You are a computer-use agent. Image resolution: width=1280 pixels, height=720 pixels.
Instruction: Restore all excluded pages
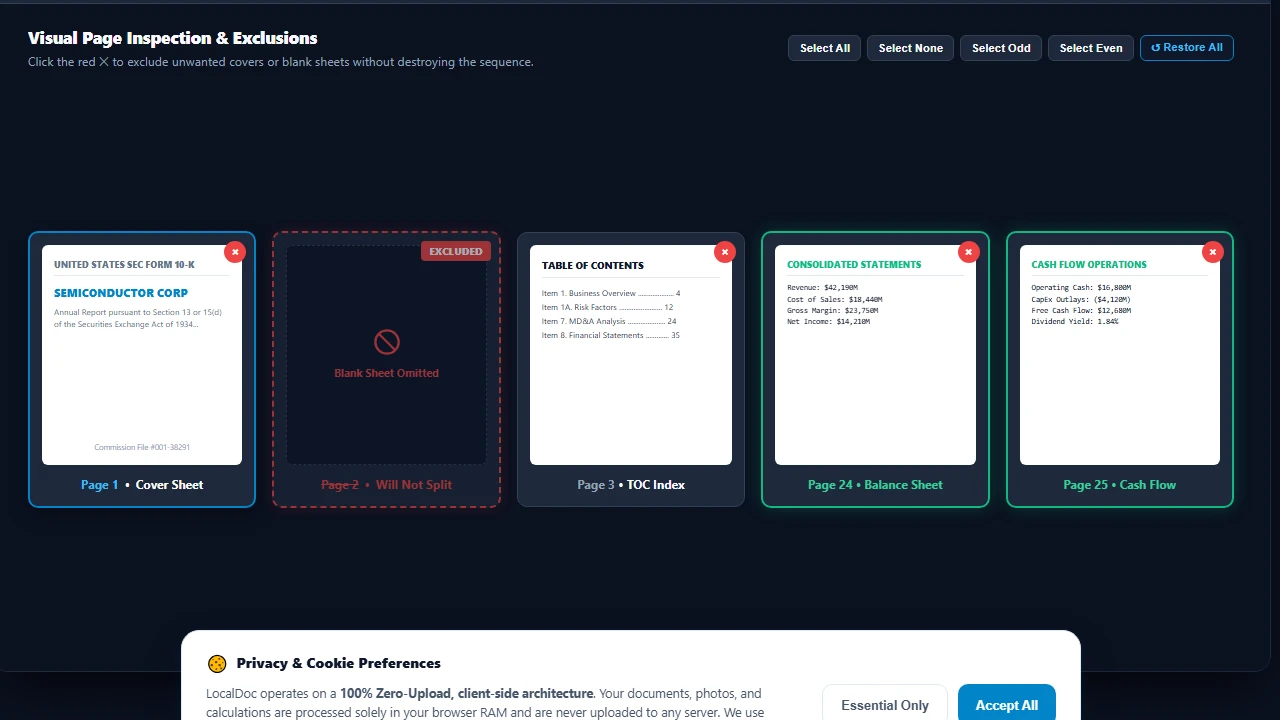1187,48
